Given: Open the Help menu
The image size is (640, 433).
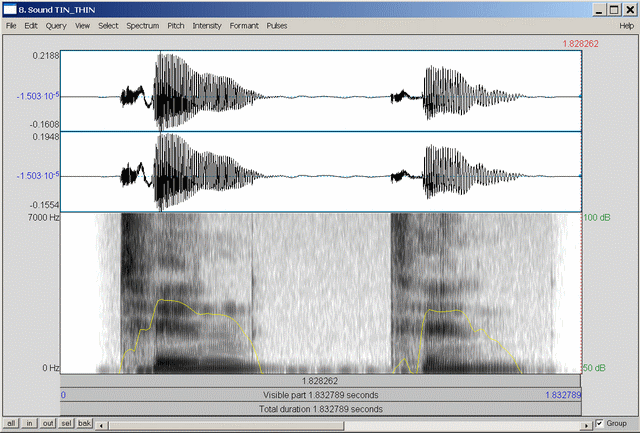Looking at the screenshot, I should pos(626,25).
